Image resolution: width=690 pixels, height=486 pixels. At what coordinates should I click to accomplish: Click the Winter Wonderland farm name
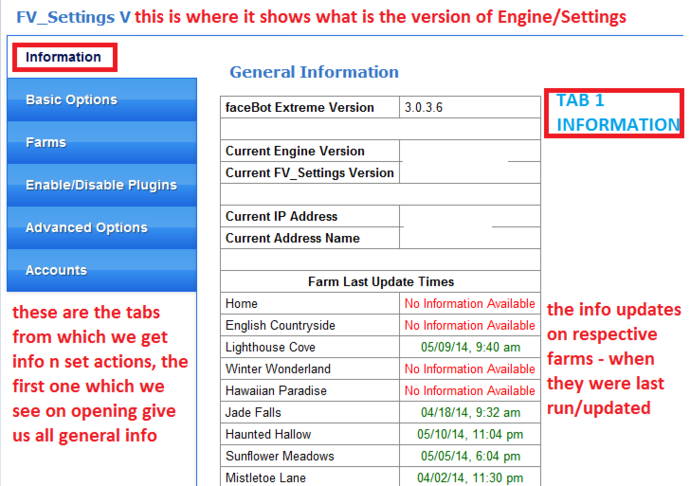(x=278, y=369)
